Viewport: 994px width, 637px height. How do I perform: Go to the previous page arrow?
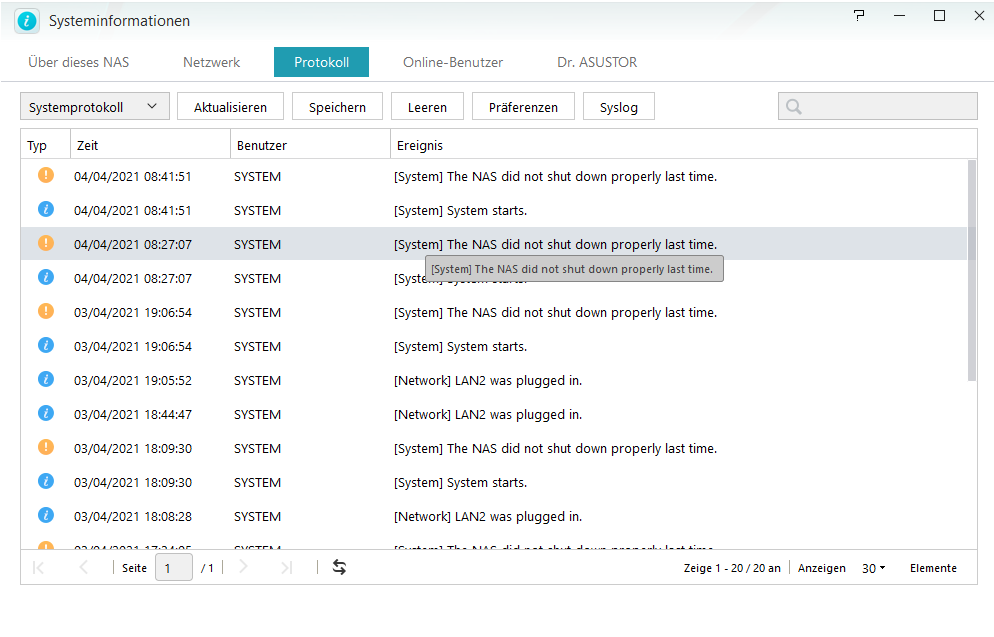[83, 567]
